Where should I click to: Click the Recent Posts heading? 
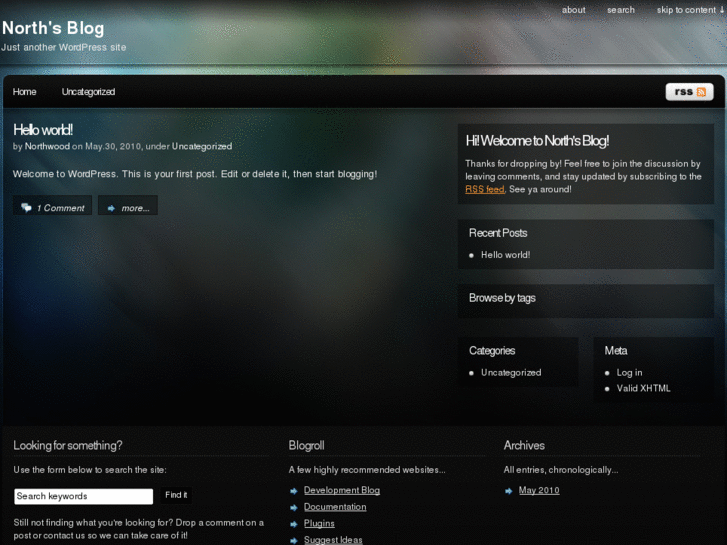pos(498,233)
